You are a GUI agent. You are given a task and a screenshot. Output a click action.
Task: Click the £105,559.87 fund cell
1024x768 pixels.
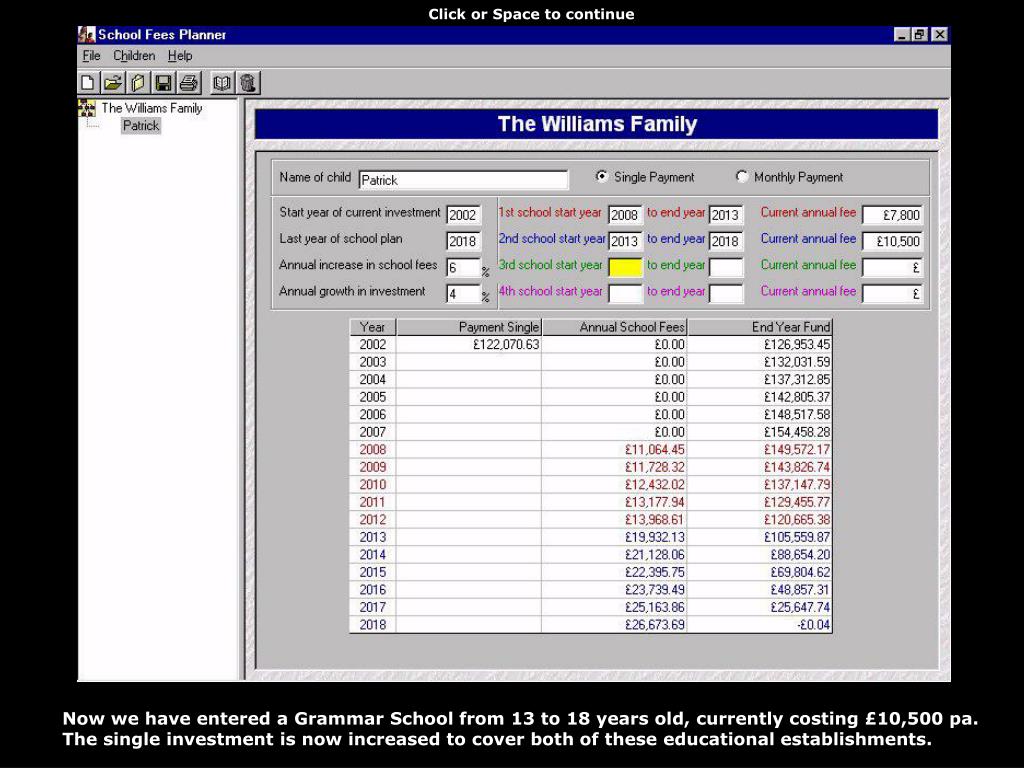pos(760,537)
